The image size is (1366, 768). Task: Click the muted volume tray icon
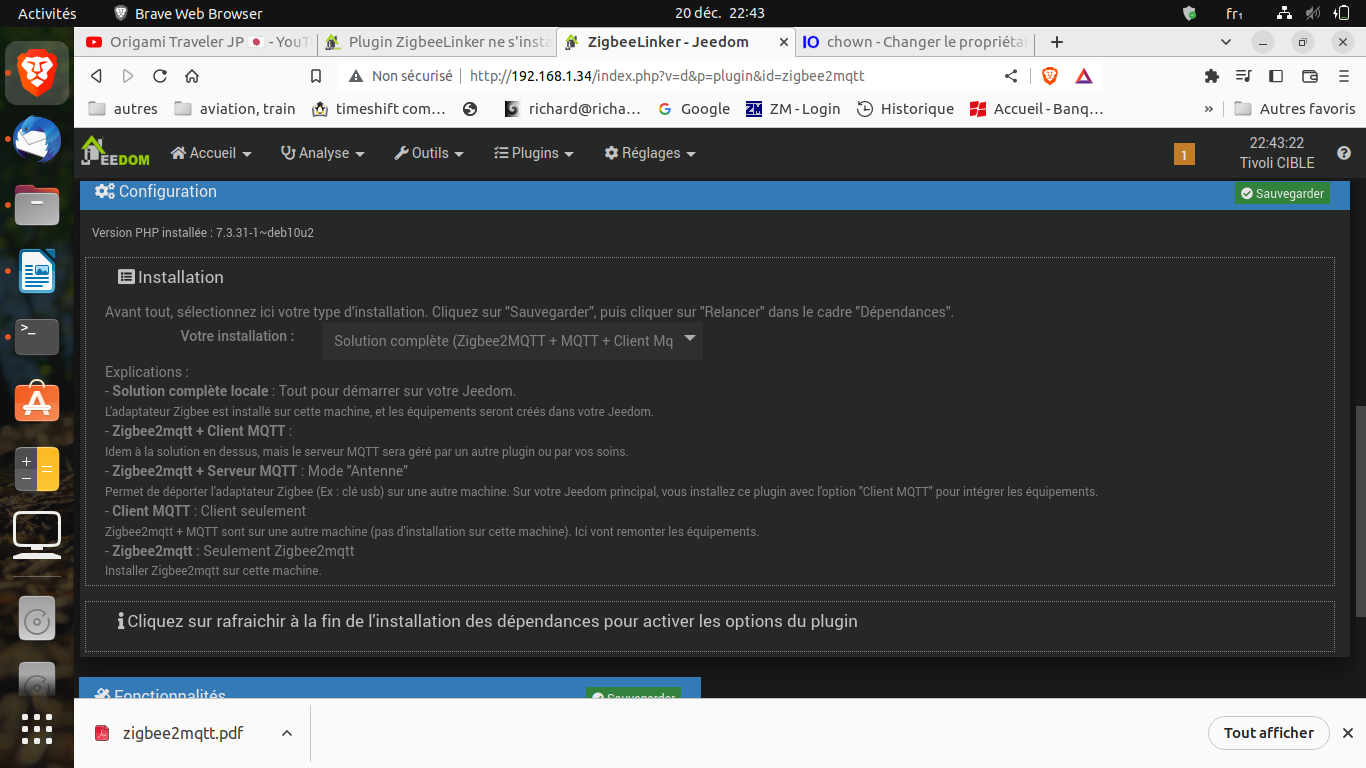[1314, 13]
